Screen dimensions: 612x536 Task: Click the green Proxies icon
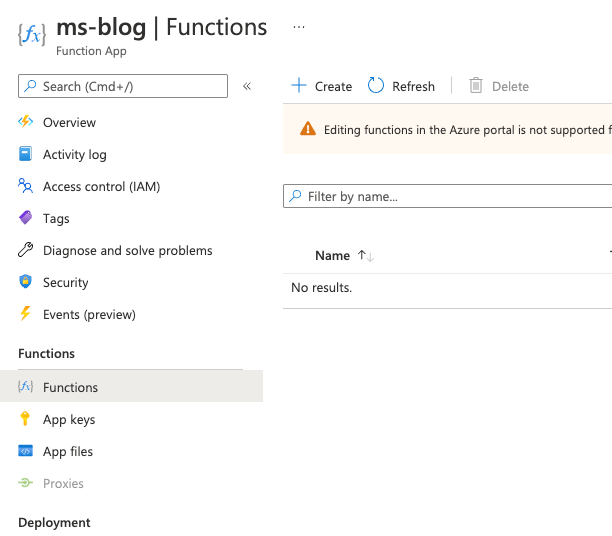[25, 483]
